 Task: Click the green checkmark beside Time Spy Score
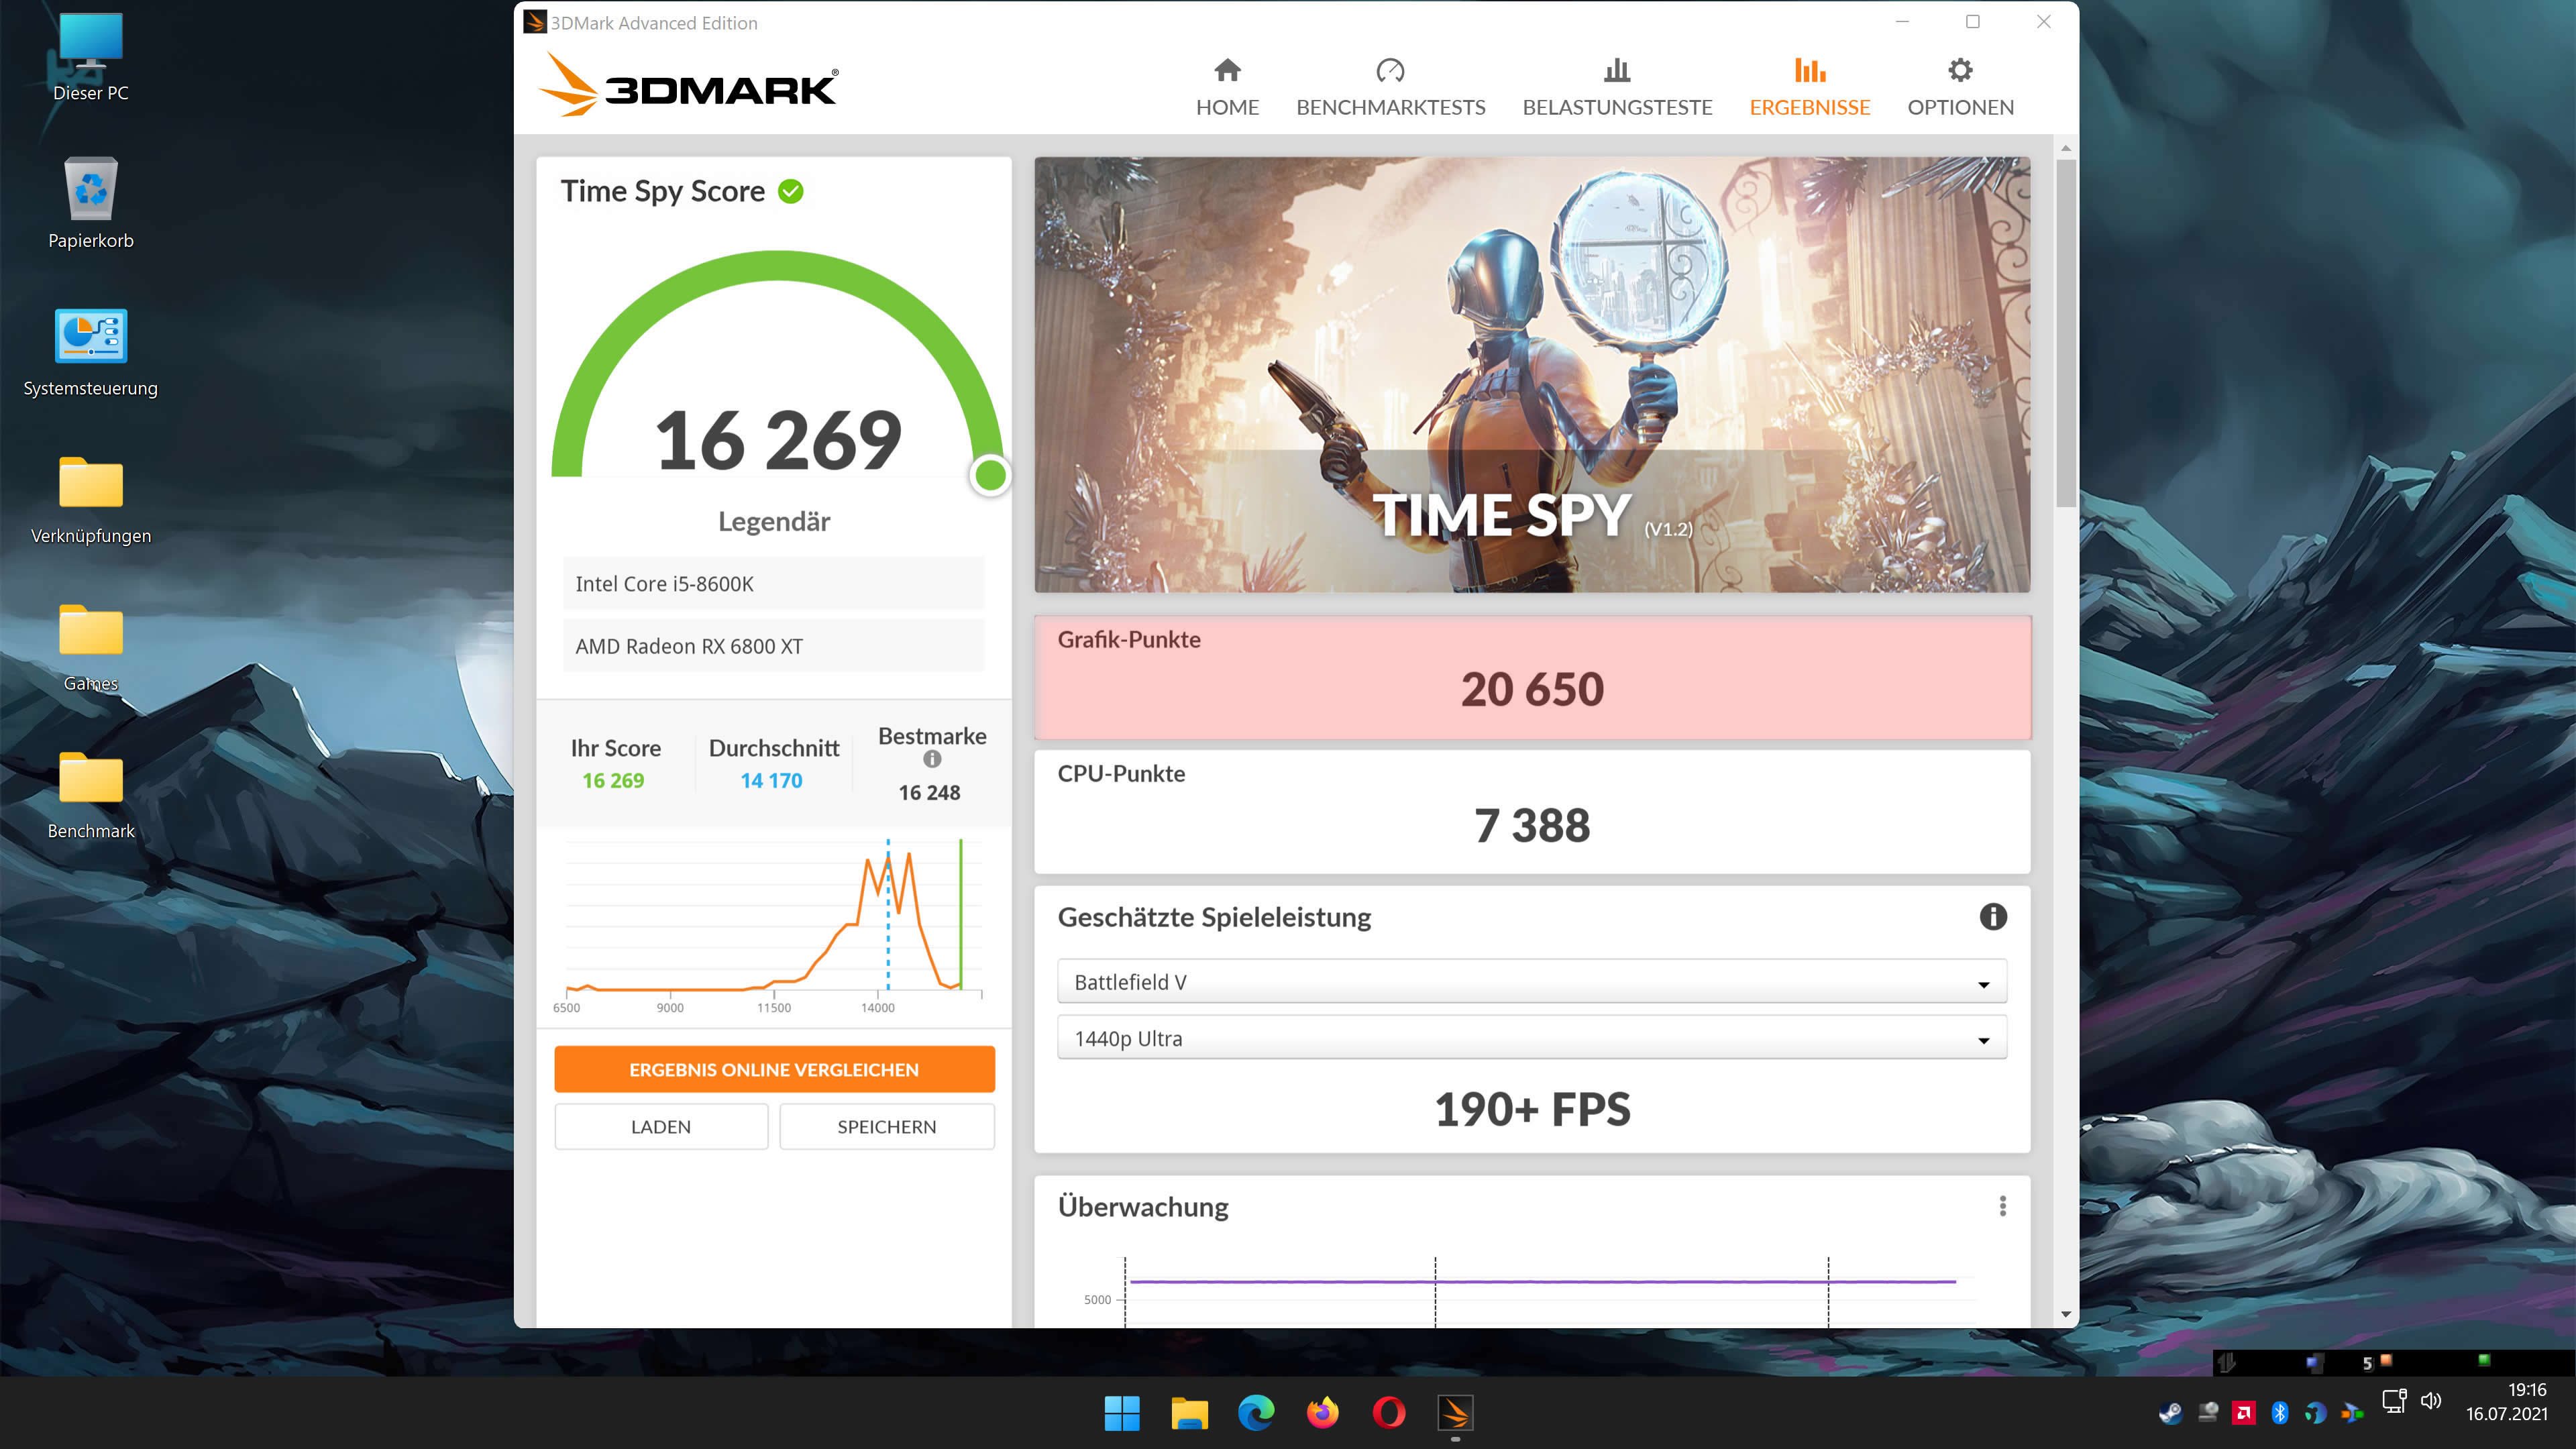pyautogui.click(x=790, y=191)
